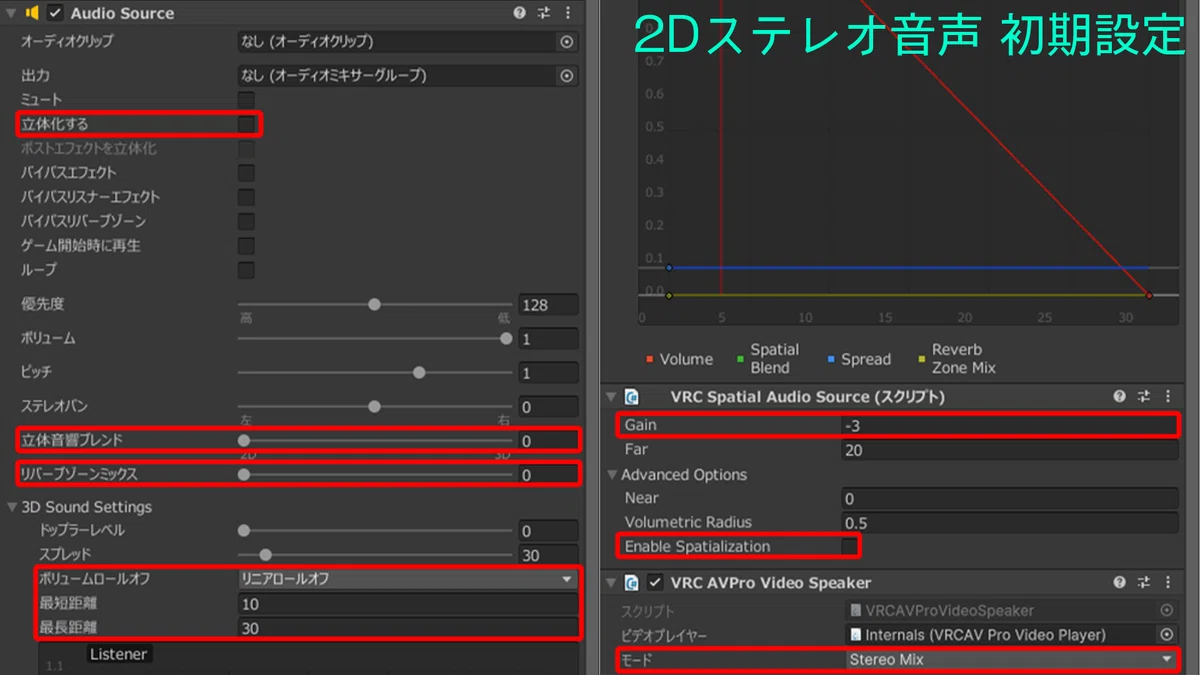Click the Audio Source speaker icon

[31, 13]
